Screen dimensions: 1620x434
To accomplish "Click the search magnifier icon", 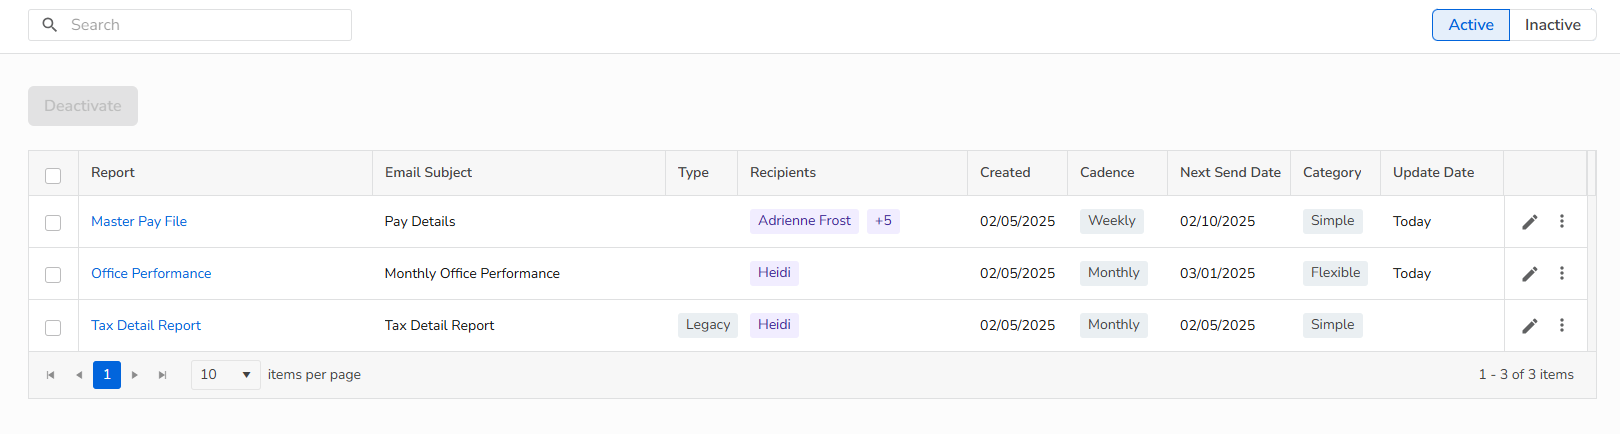I will click(x=49, y=25).
